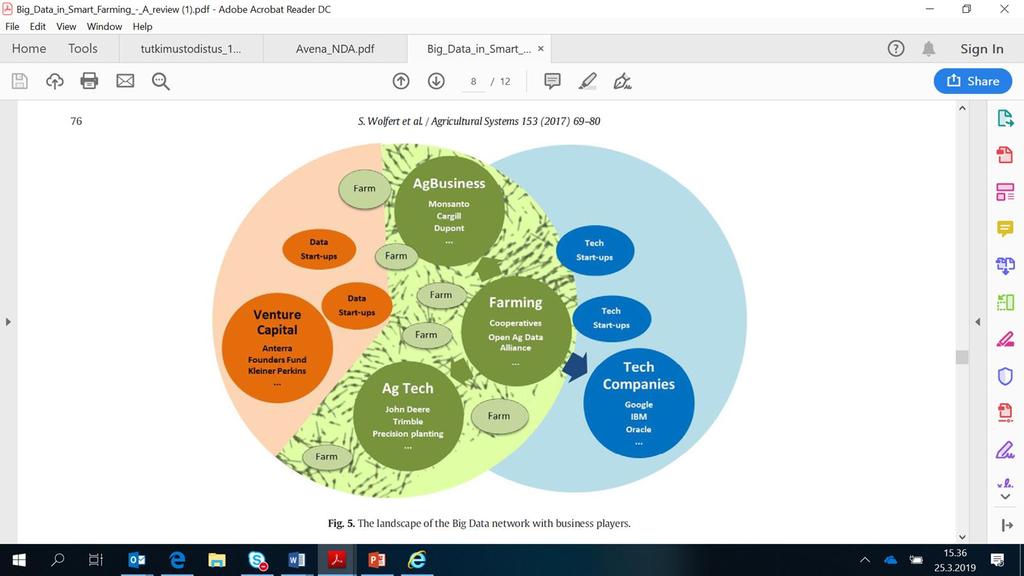This screenshot has width=1024, height=576.
Task: Open Outlook from taskbar
Action: [137, 560]
